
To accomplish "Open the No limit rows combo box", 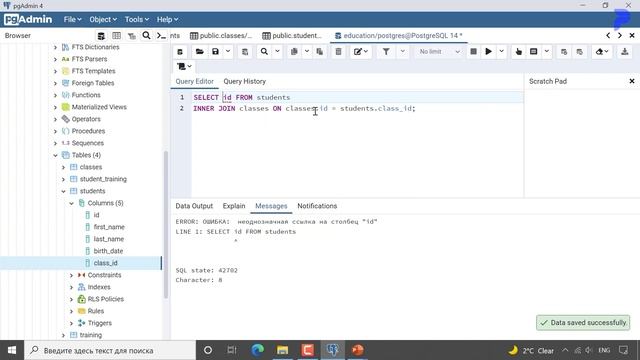I will 439,52.
